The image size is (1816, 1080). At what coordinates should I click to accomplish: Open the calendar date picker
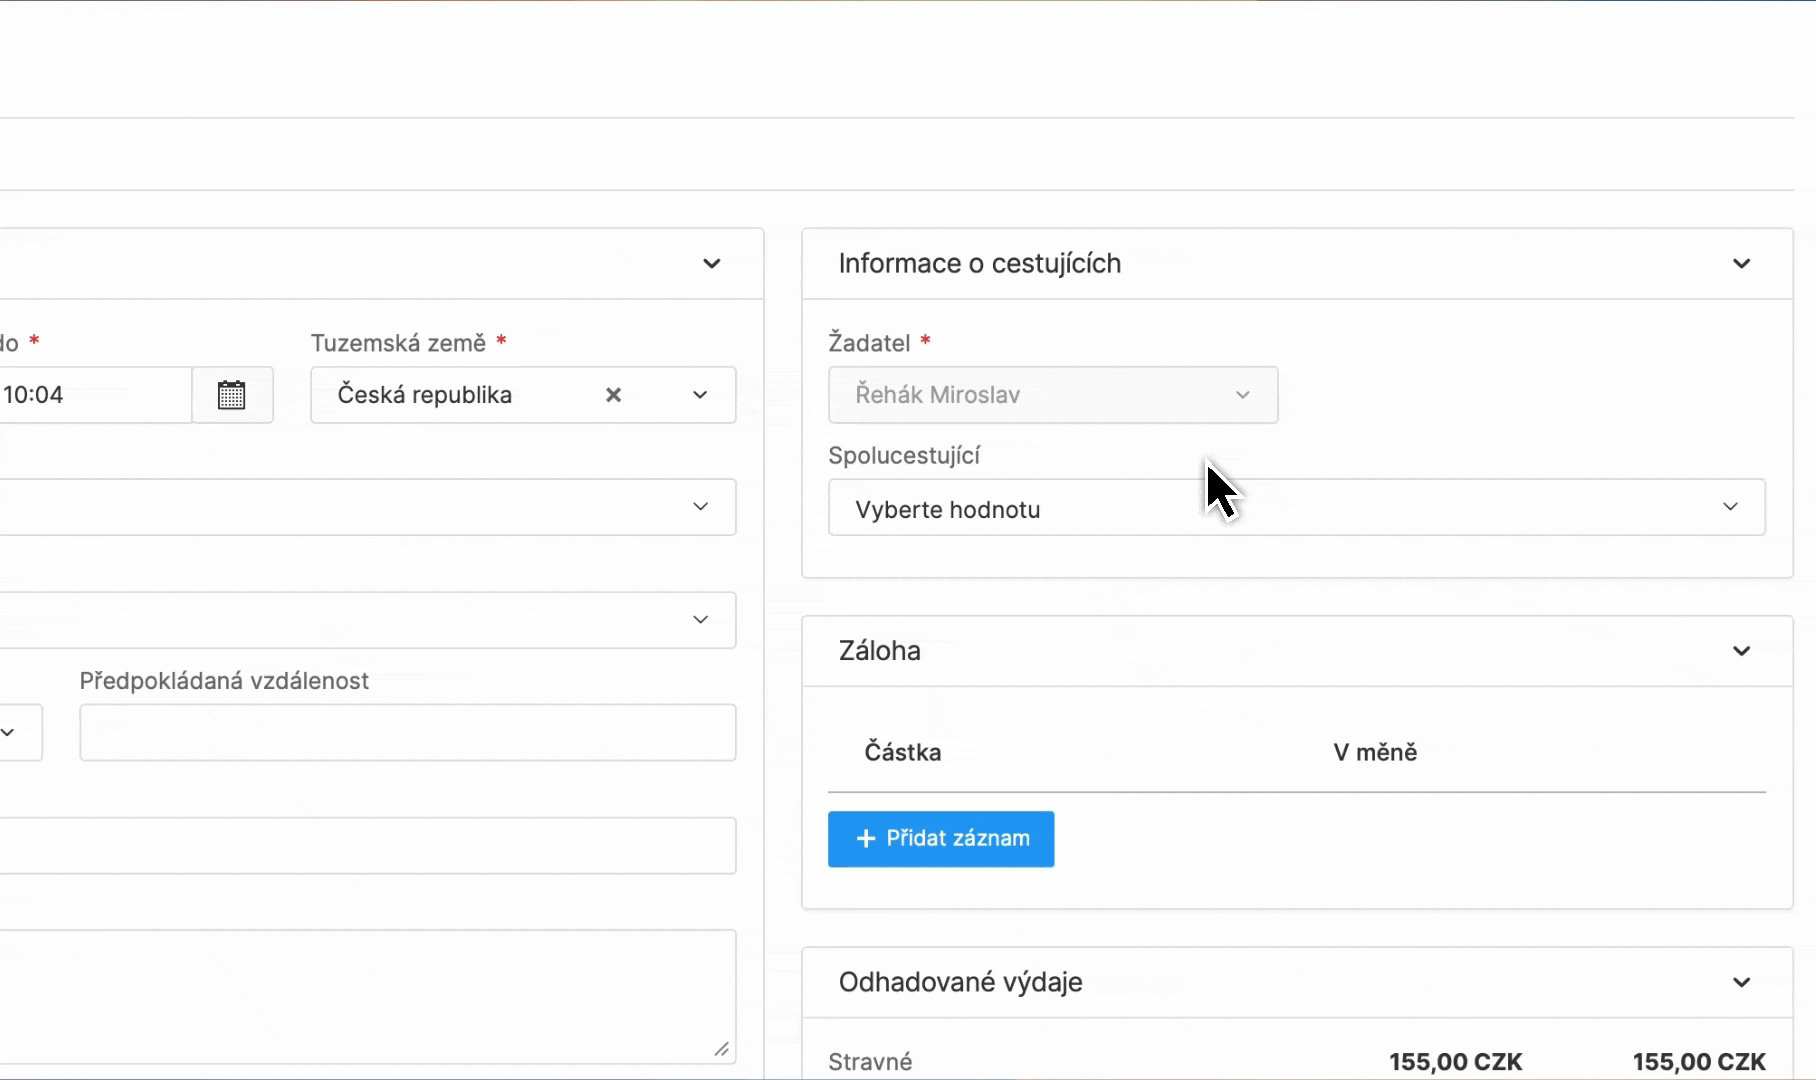(232, 394)
